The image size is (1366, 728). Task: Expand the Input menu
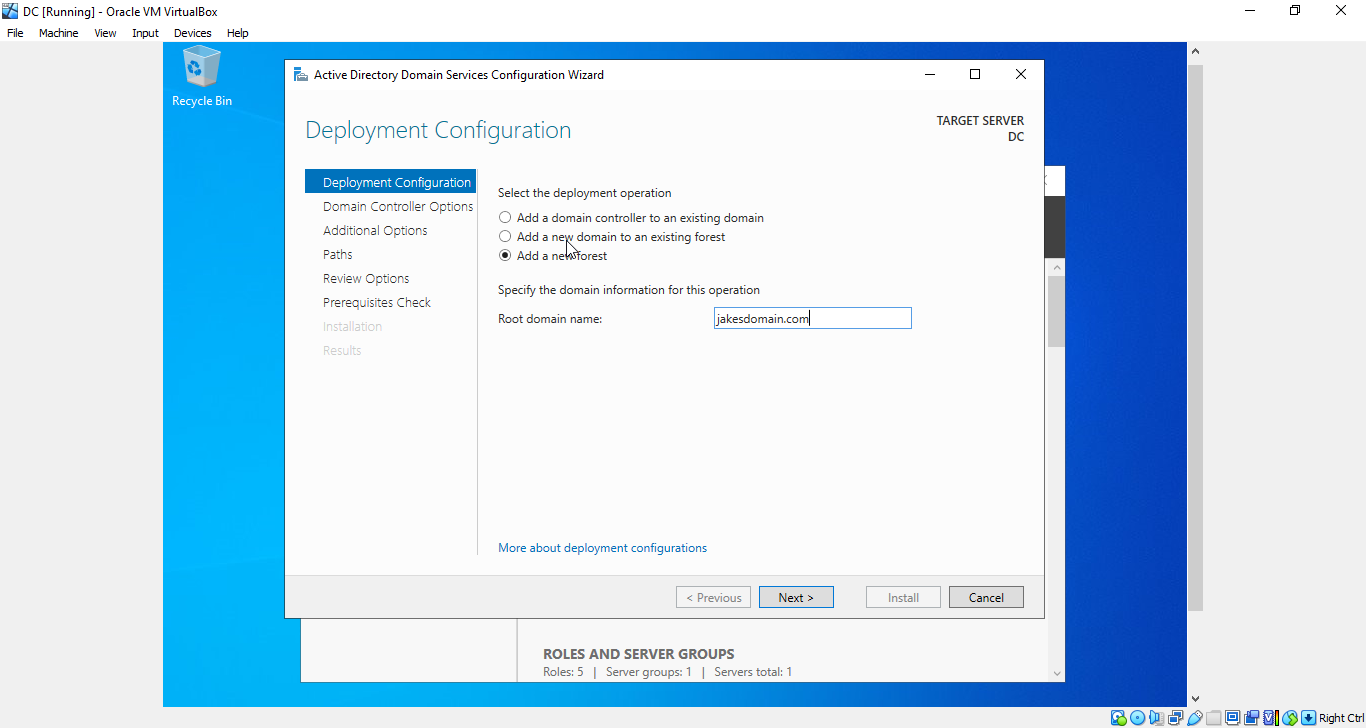pos(145,32)
